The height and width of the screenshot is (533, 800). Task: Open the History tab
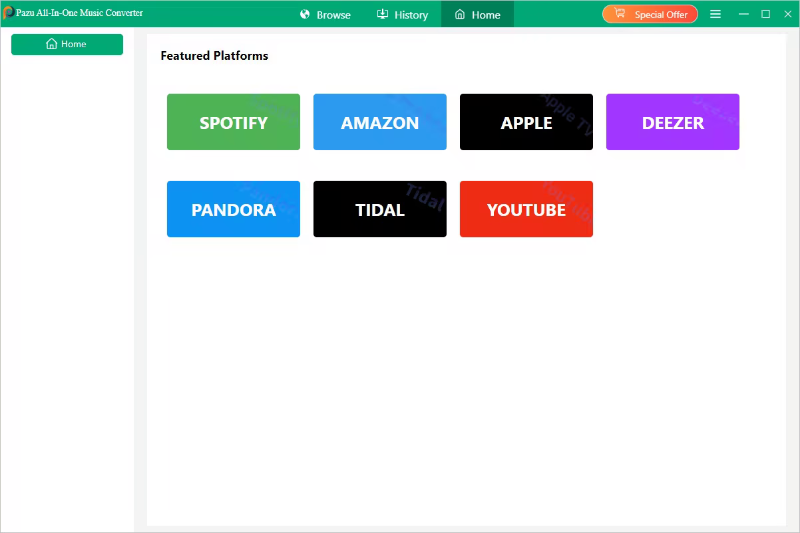403,15
